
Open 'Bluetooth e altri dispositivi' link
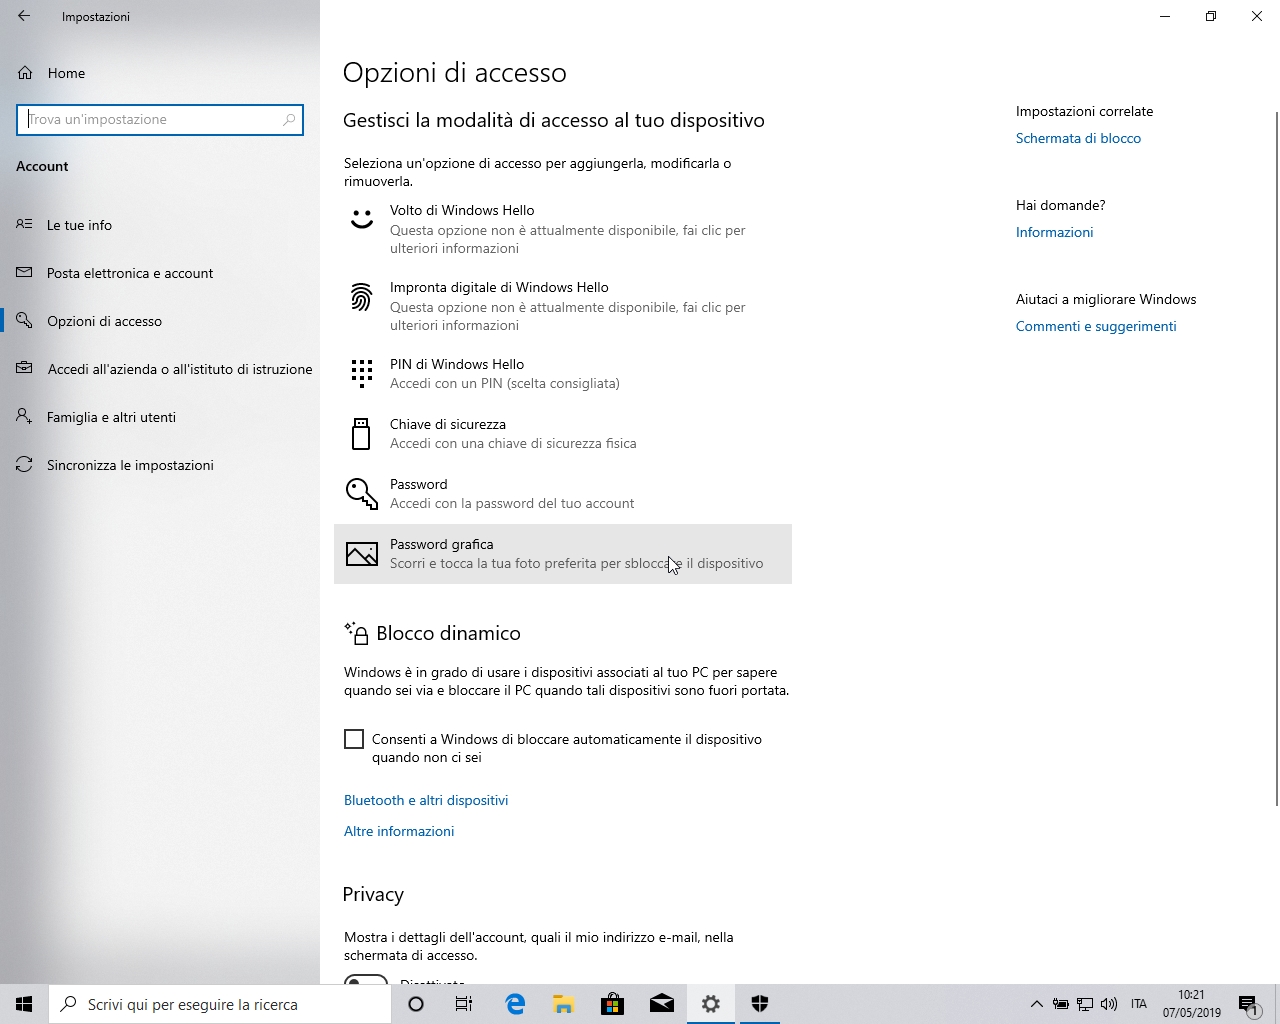tap(426, 800)
